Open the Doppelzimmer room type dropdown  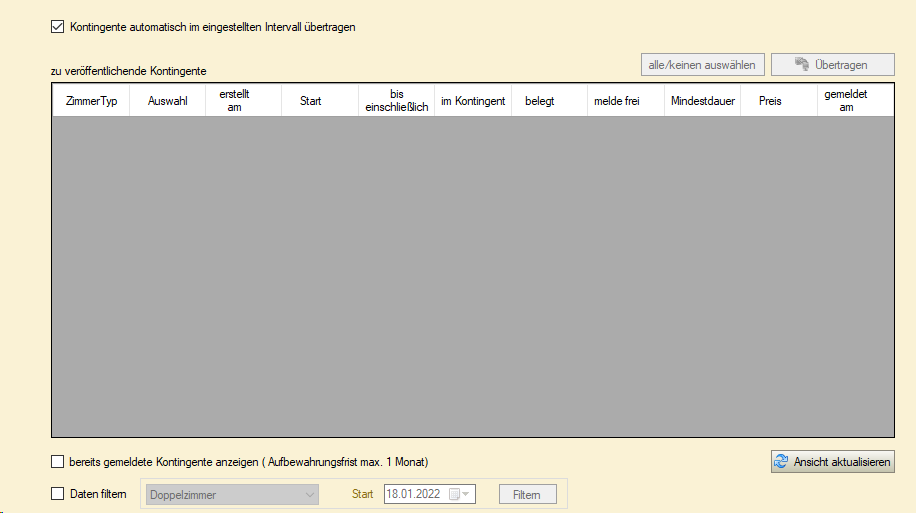(x=308, y=494)
